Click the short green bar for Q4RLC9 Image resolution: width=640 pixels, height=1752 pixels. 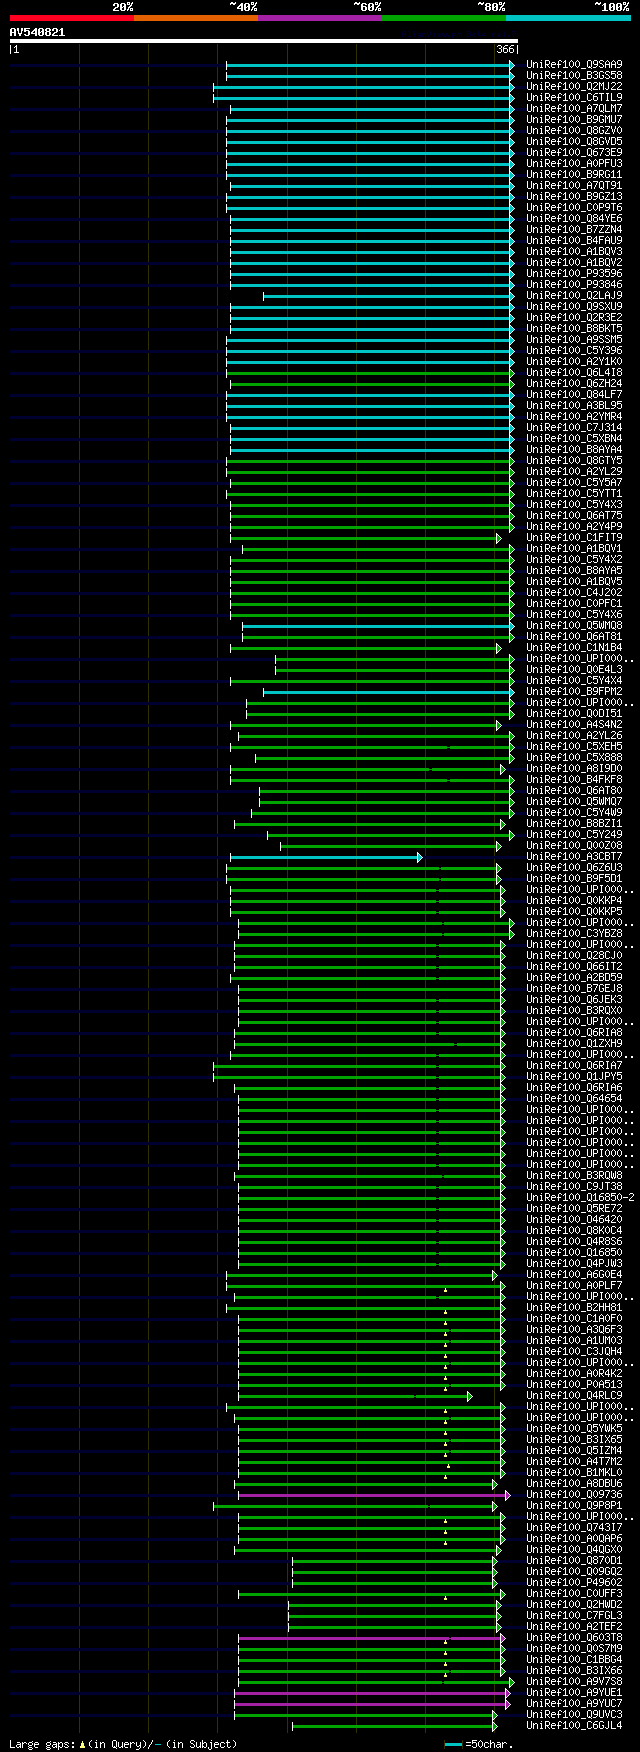(355, 1396)
